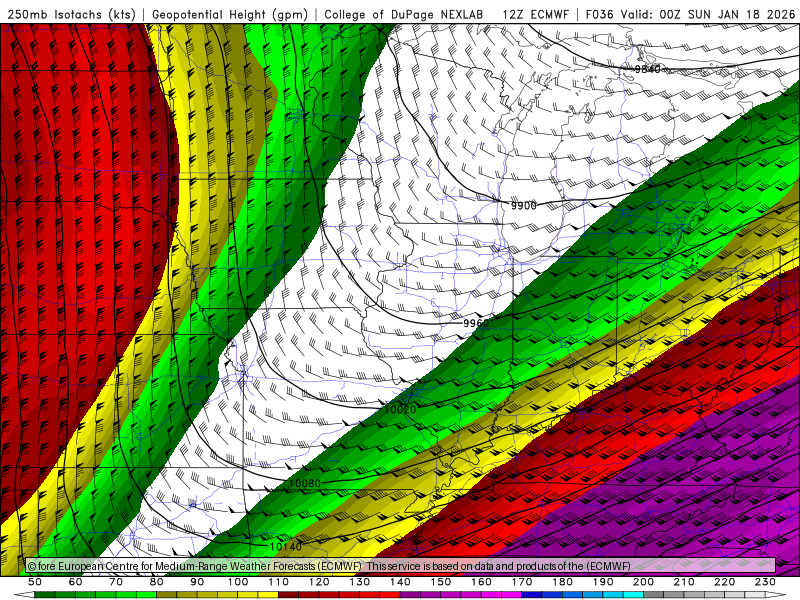800x600 pixels.
Task: Click the 190 value on the color scale
Action: [x=603, y=582]
